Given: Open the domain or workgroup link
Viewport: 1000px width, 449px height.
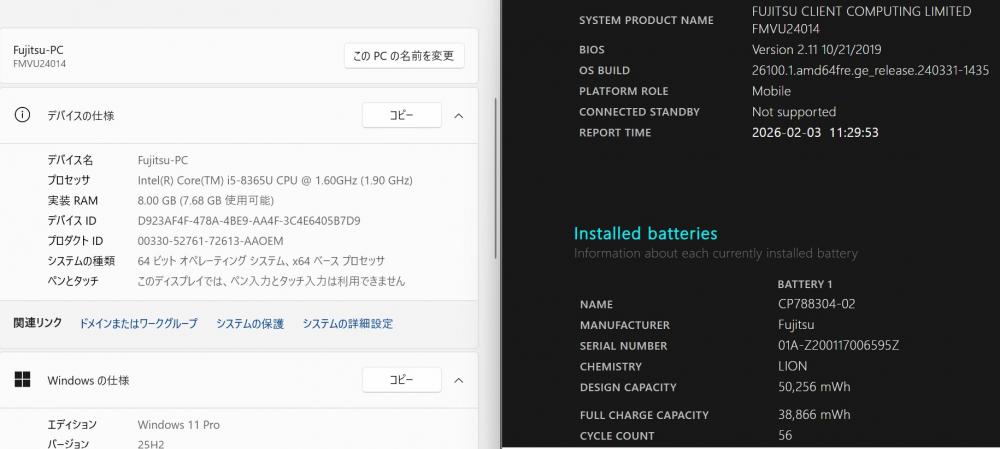Looking at the screenshot, I should point(138,323).
